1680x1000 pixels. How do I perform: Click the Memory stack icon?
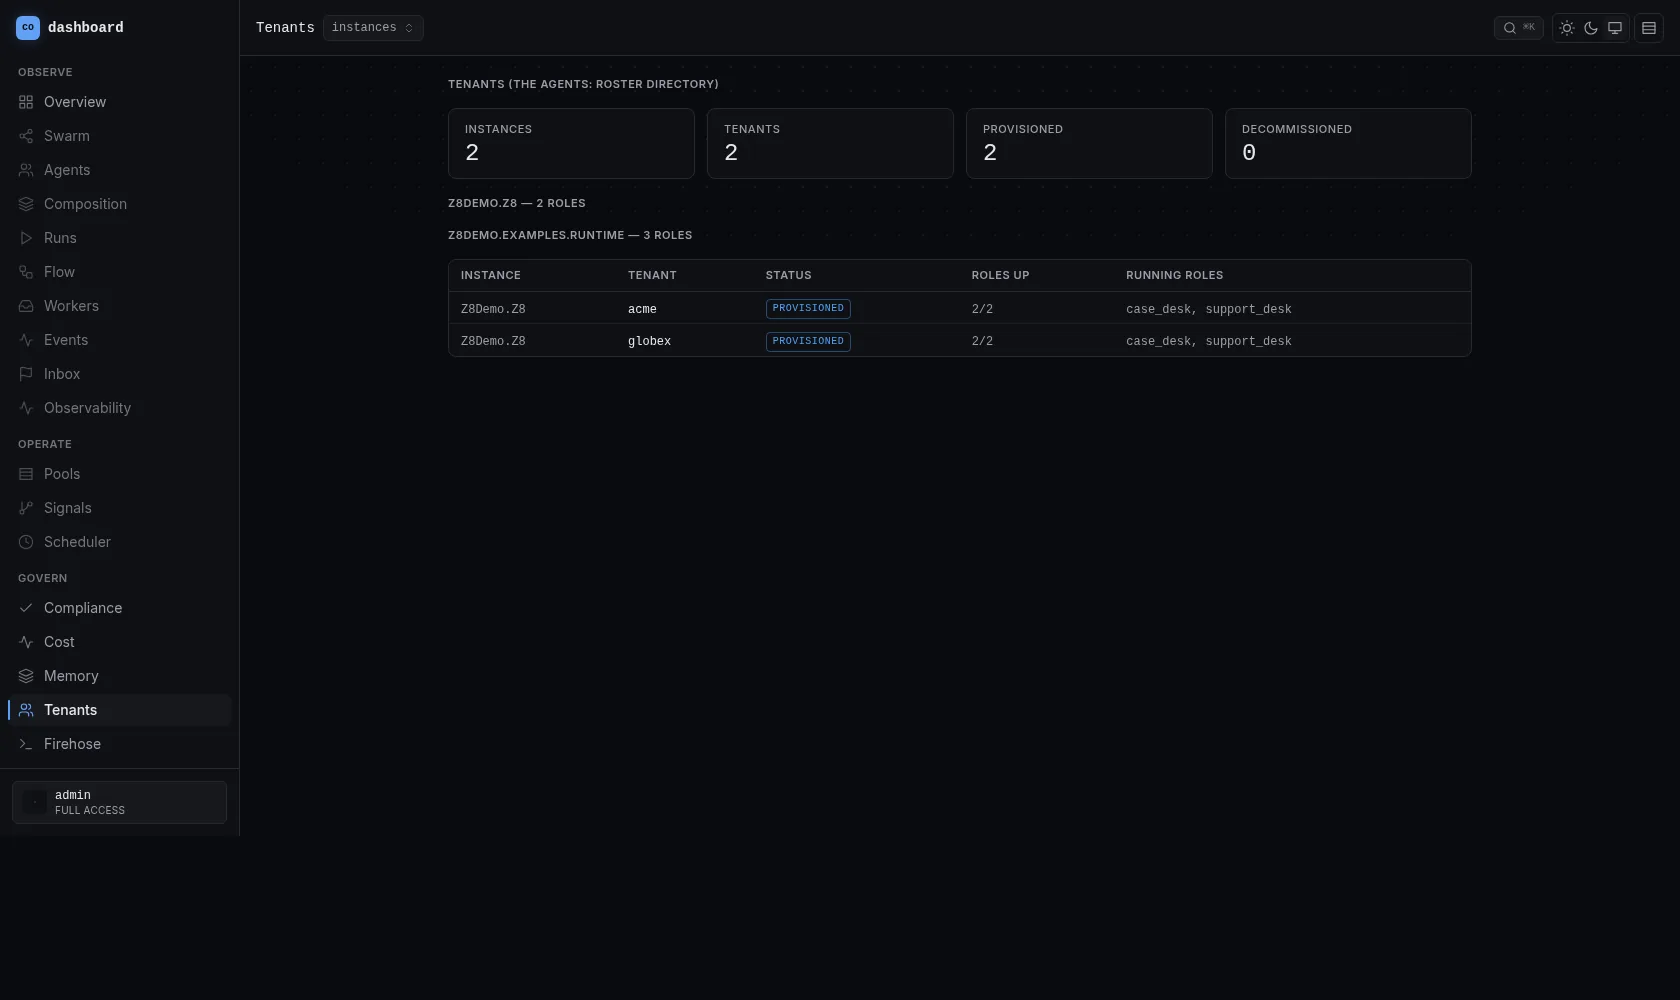click(x=26, y=676)
